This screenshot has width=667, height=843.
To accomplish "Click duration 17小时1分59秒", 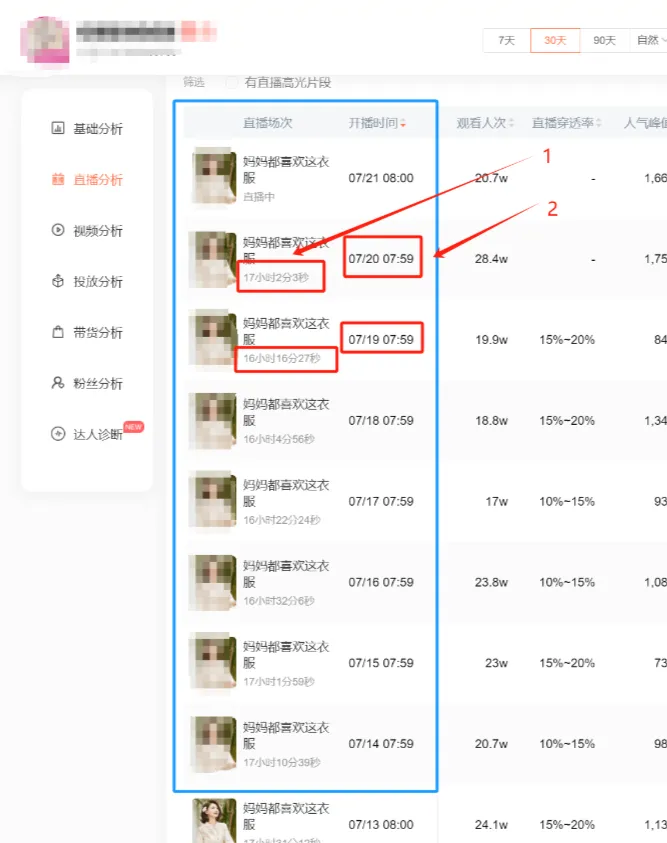I will tap(278, 682).
